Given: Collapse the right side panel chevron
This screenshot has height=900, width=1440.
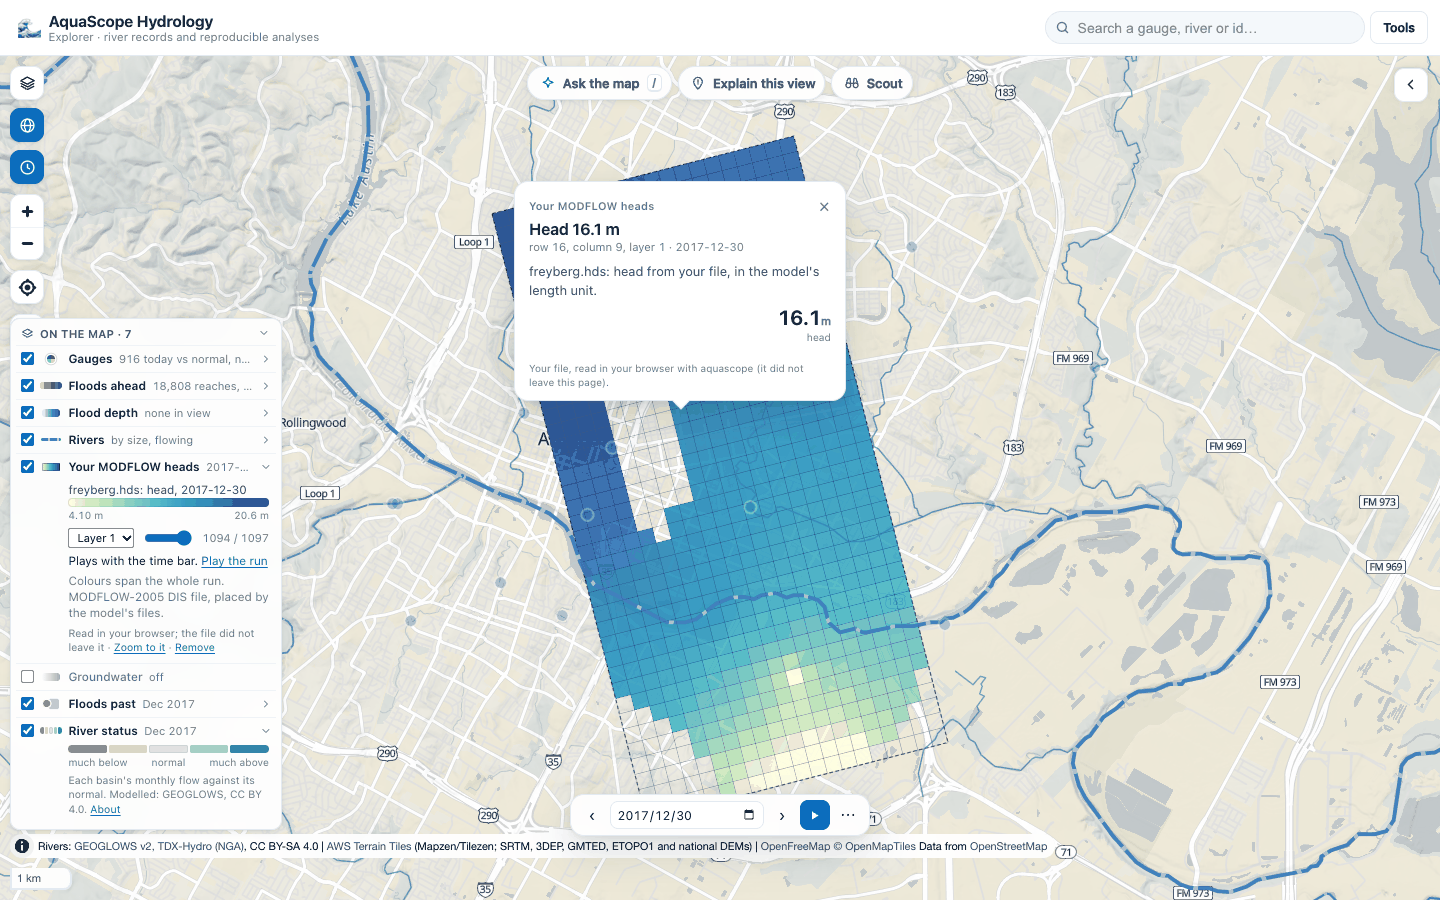Looking at the screenshot, I should click(1410, 85).
